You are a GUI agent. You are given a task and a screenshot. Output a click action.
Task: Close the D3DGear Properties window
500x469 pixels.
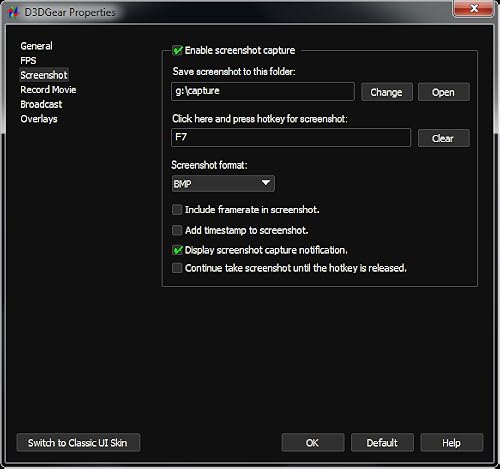click(x=473, y=8)
